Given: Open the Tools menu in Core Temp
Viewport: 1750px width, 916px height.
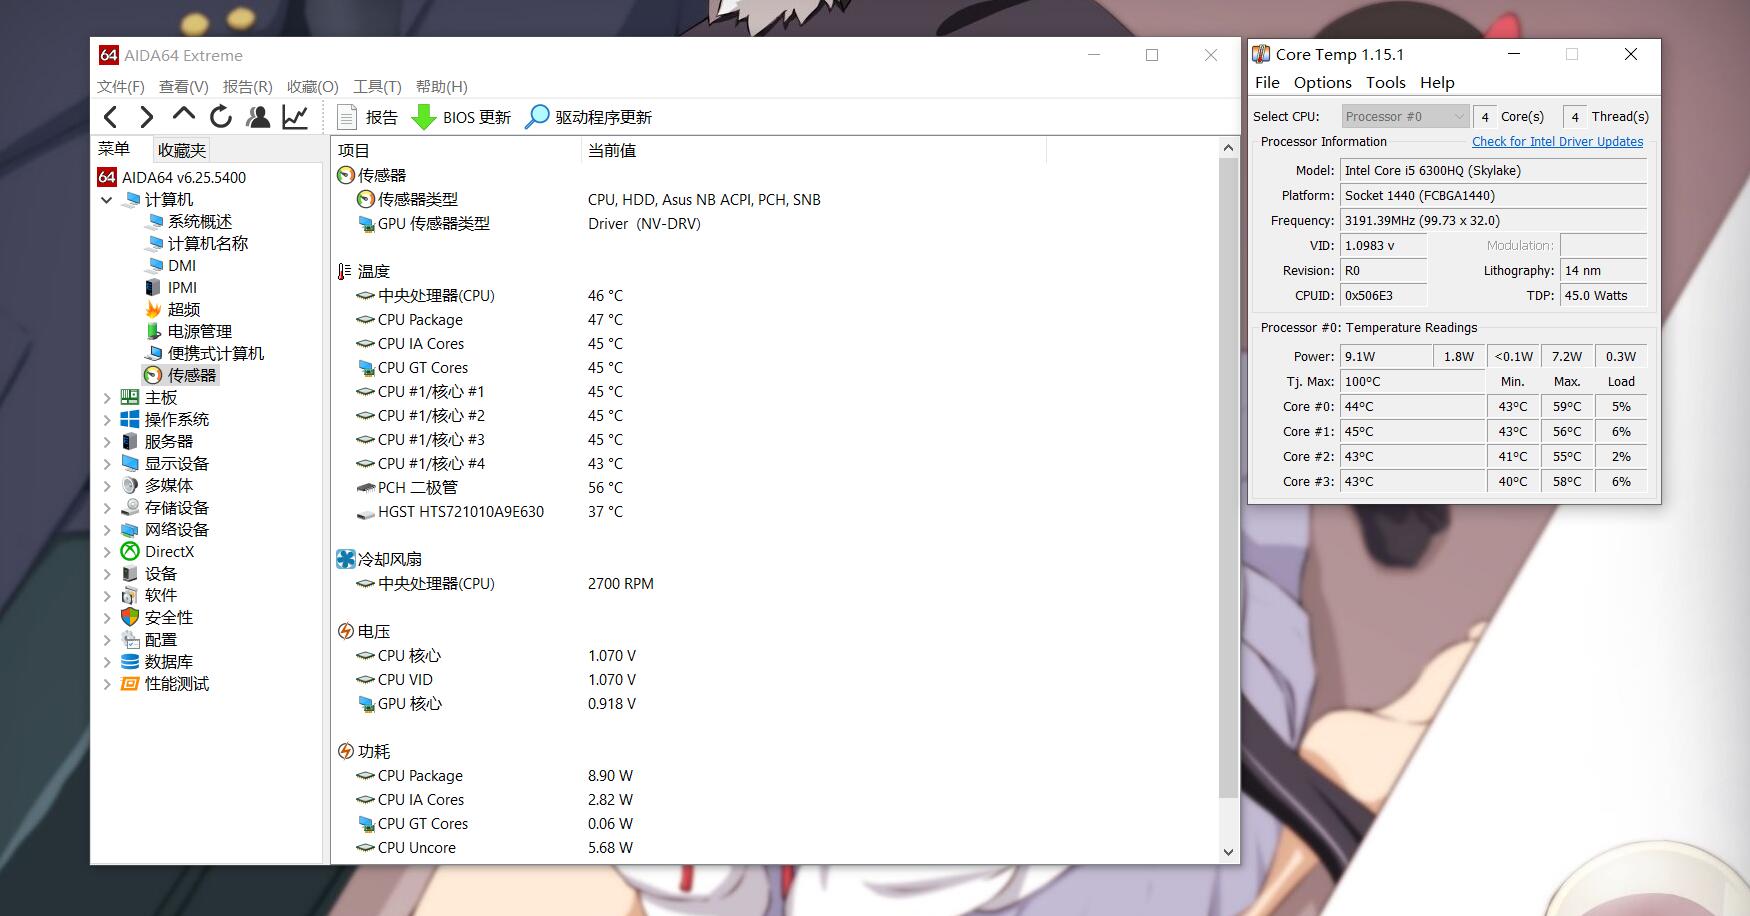Looking at the screenshot, I should [x=1386, y=83].
